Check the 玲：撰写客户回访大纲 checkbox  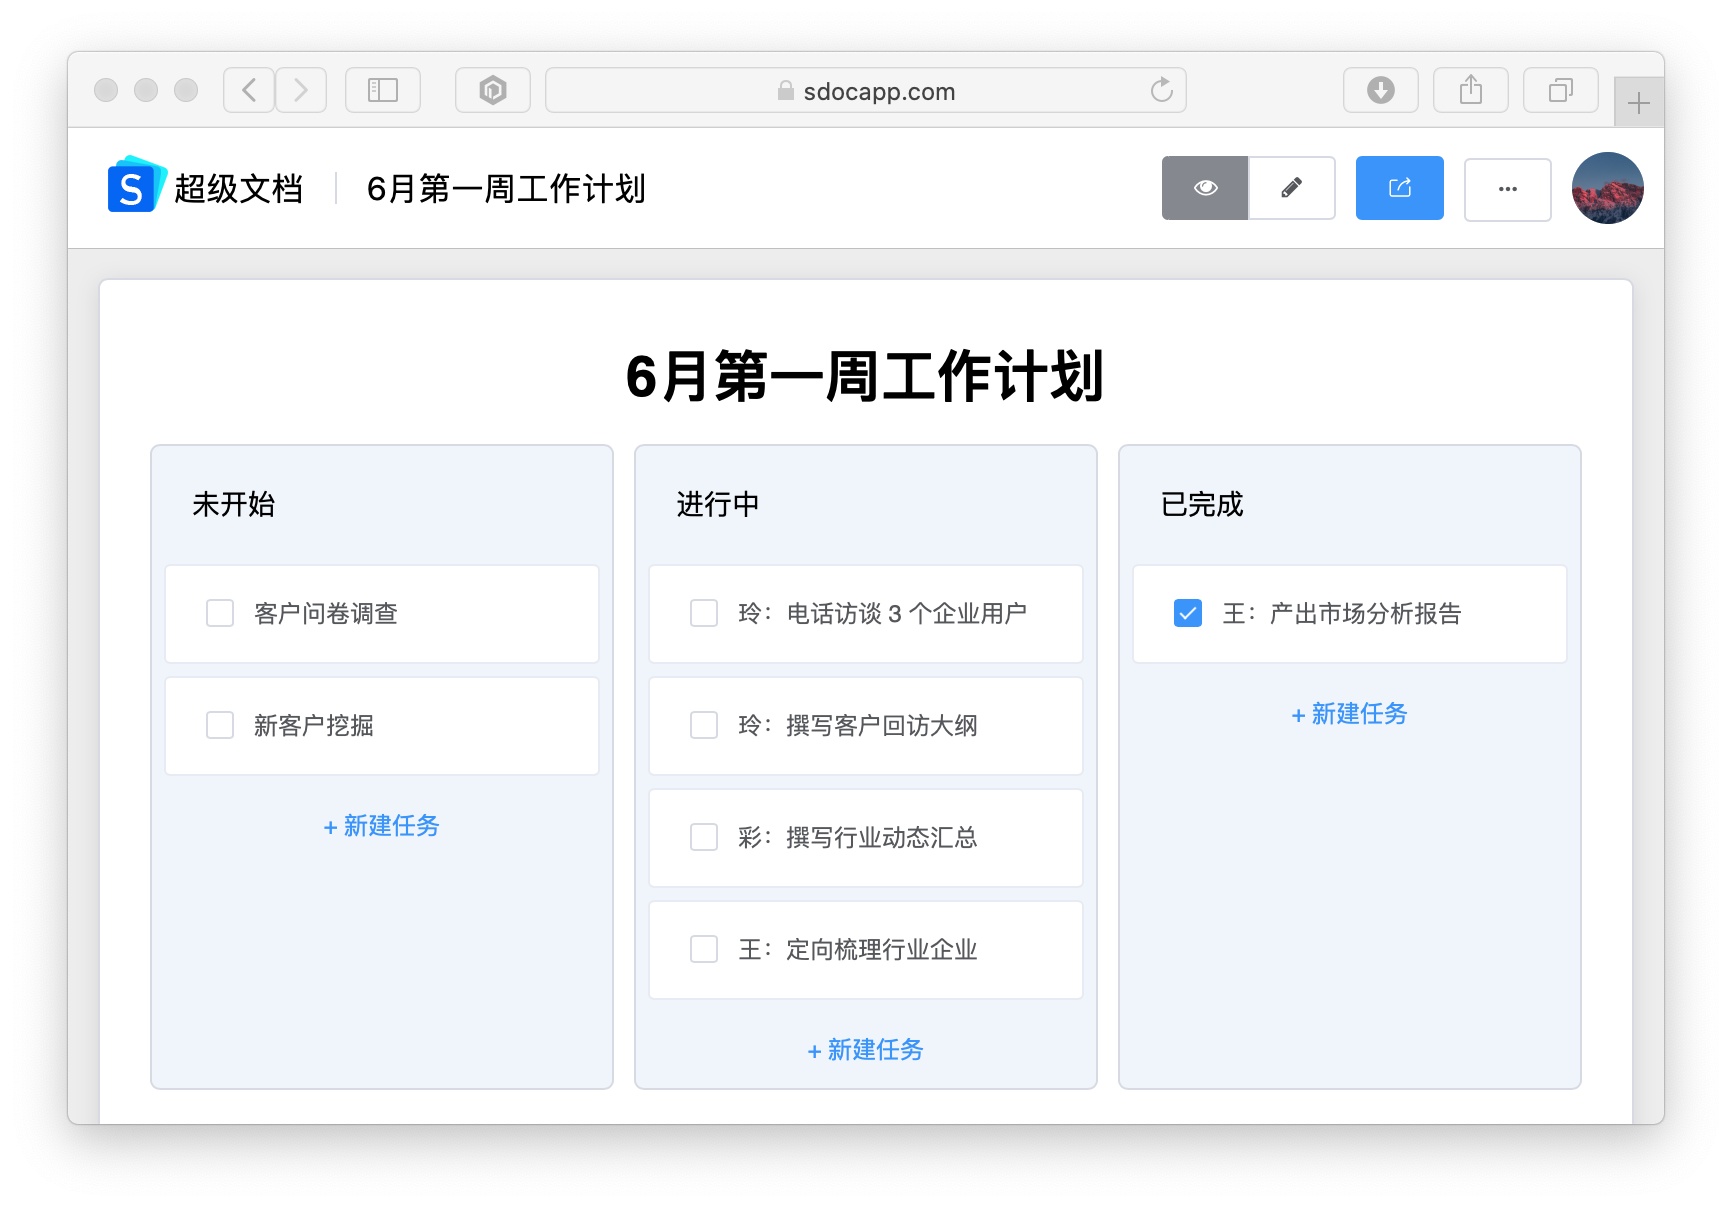coord(704,725)
